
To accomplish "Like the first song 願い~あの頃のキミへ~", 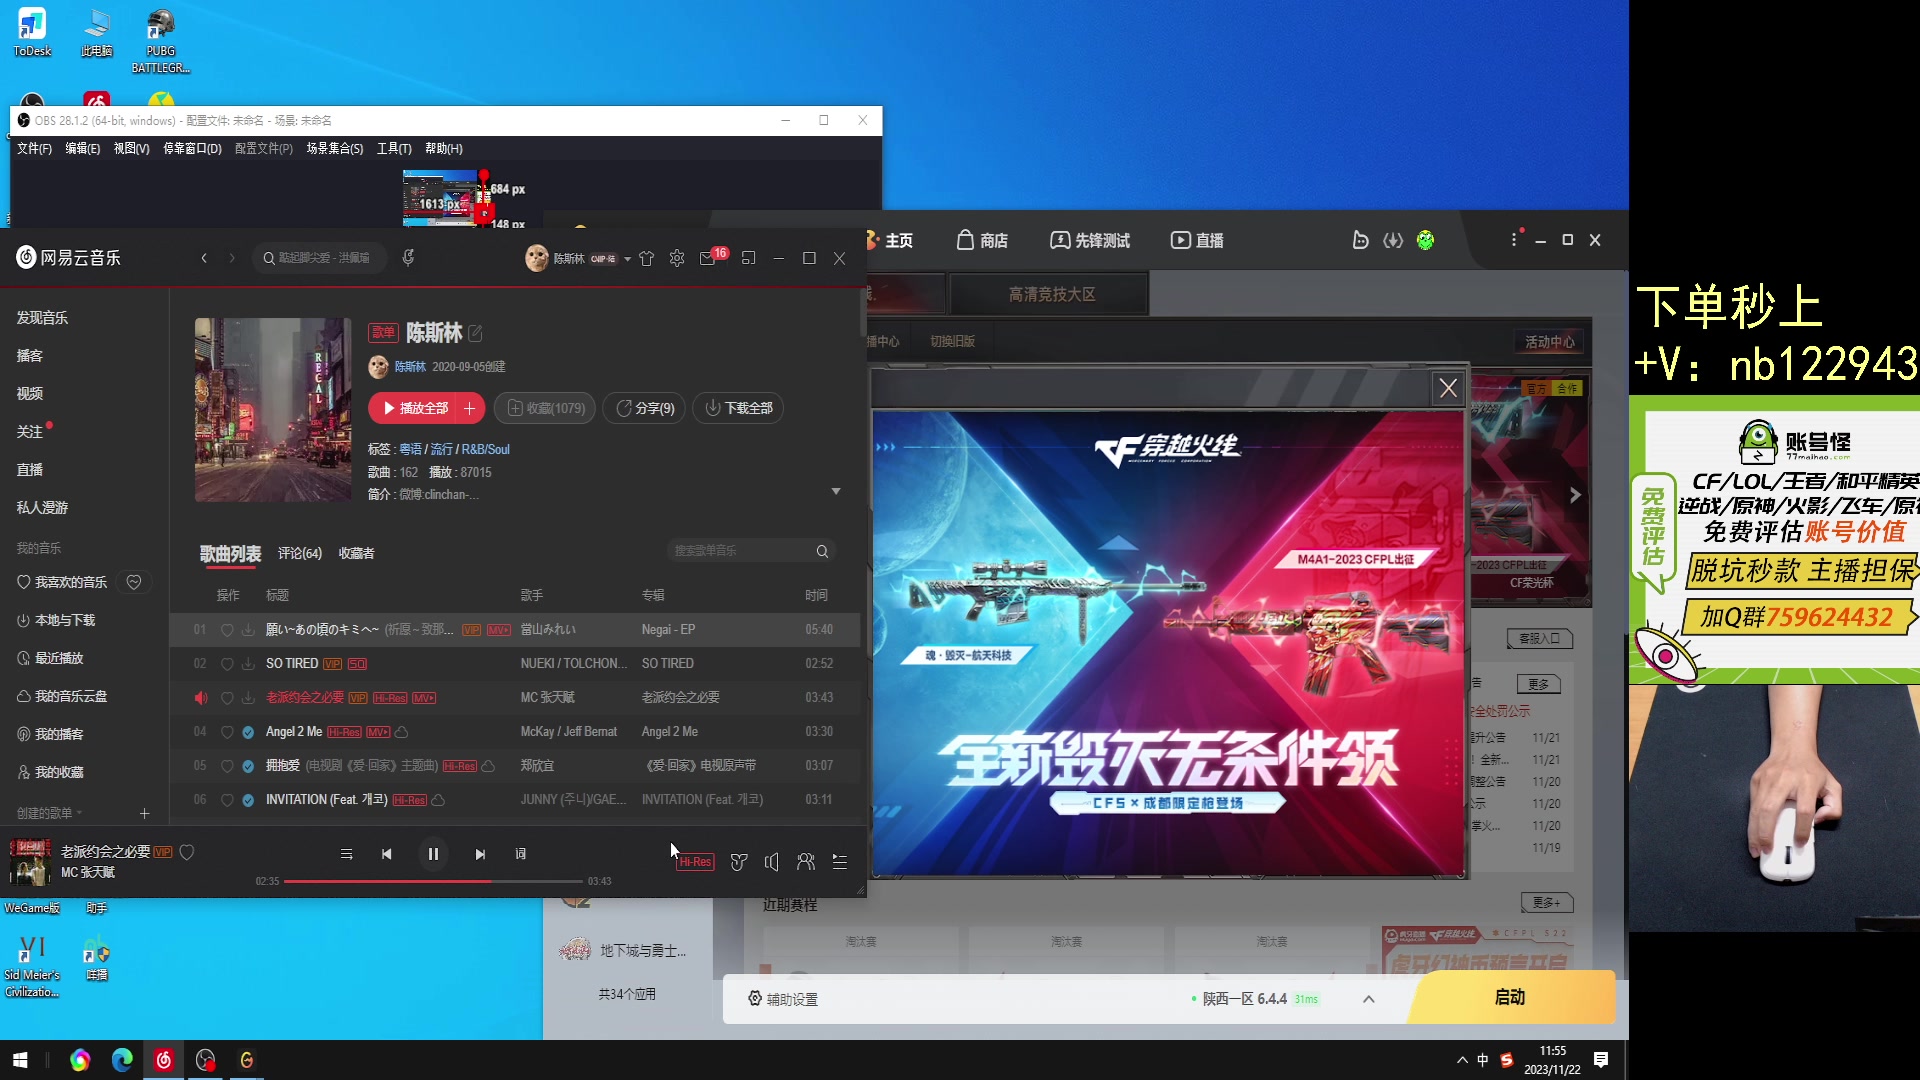I will coord(227,630).
